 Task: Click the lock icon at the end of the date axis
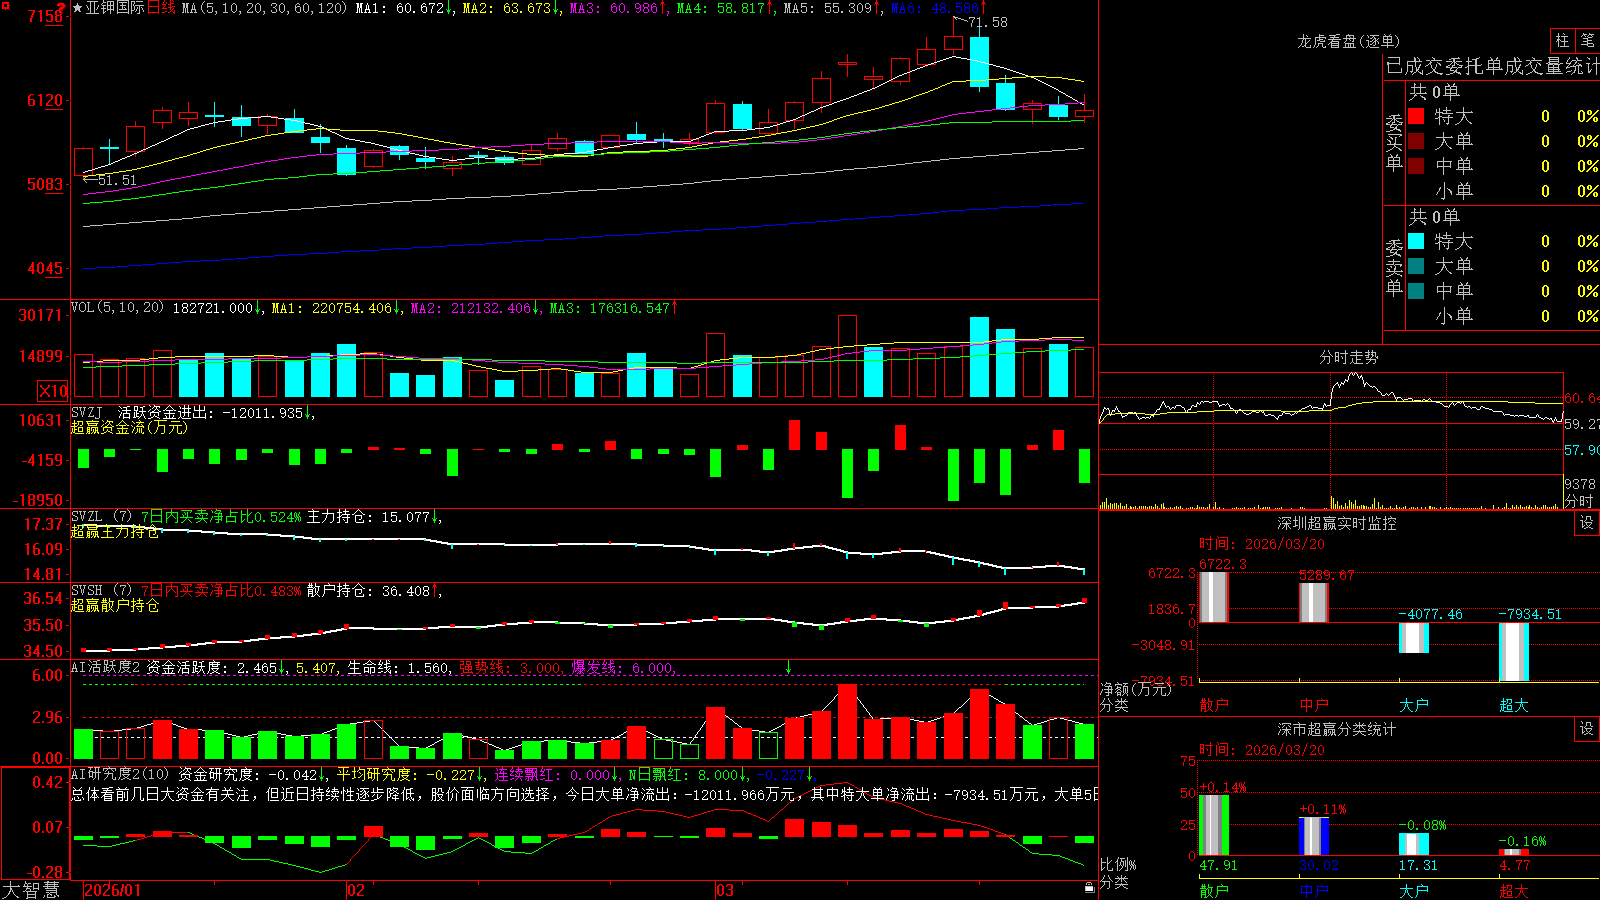click(x=1090, y=888)
